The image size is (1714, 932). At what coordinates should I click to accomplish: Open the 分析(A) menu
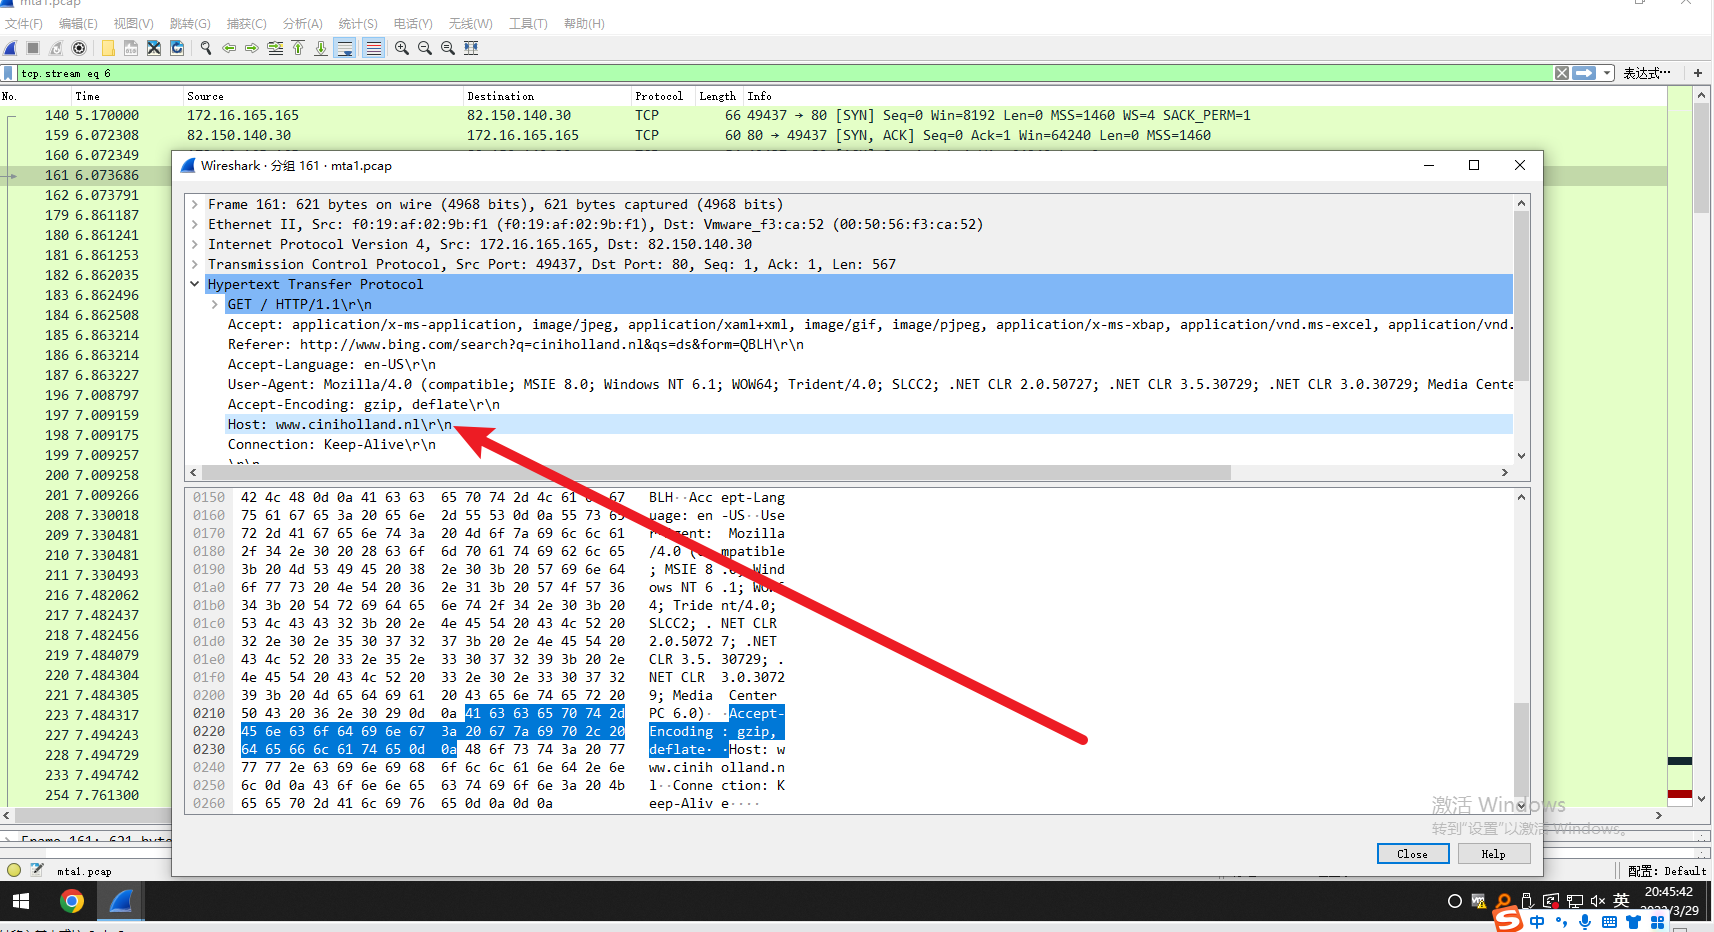(x=302, y=23)
